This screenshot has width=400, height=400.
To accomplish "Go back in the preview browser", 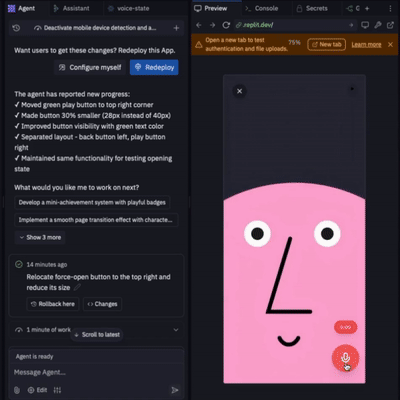I will point(199,25).
